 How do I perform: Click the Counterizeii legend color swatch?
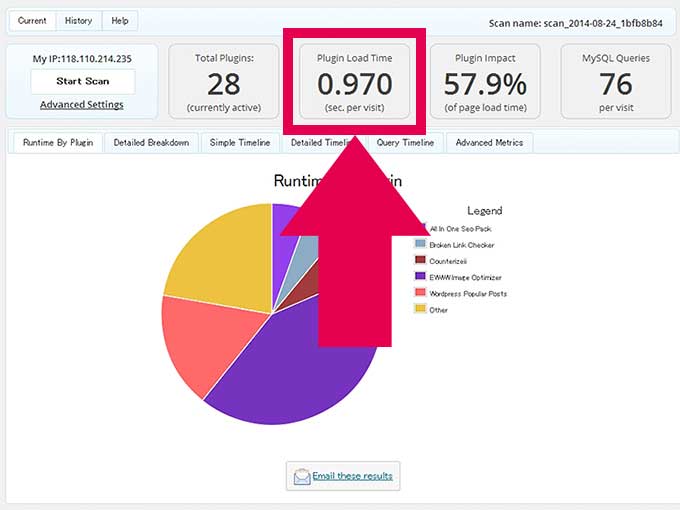(420, 261)
